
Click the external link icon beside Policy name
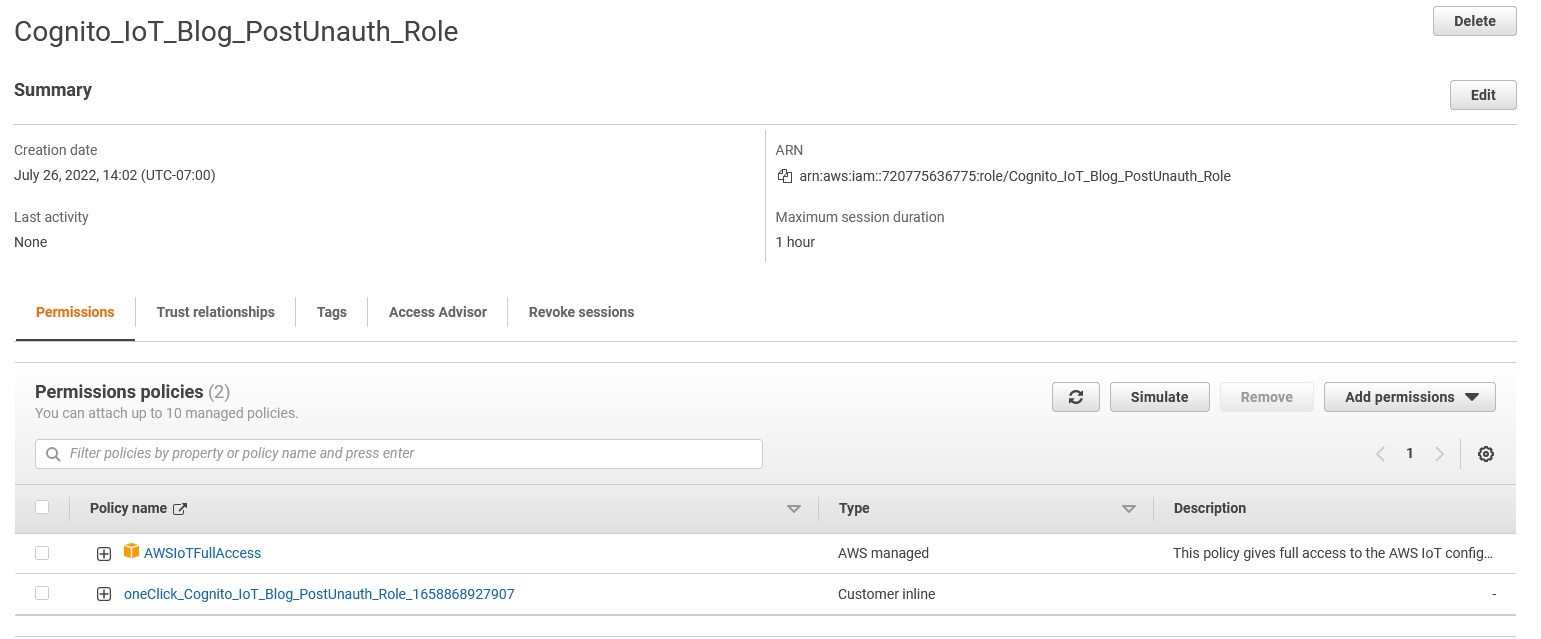pyautogui.click(x=180, y=509)
